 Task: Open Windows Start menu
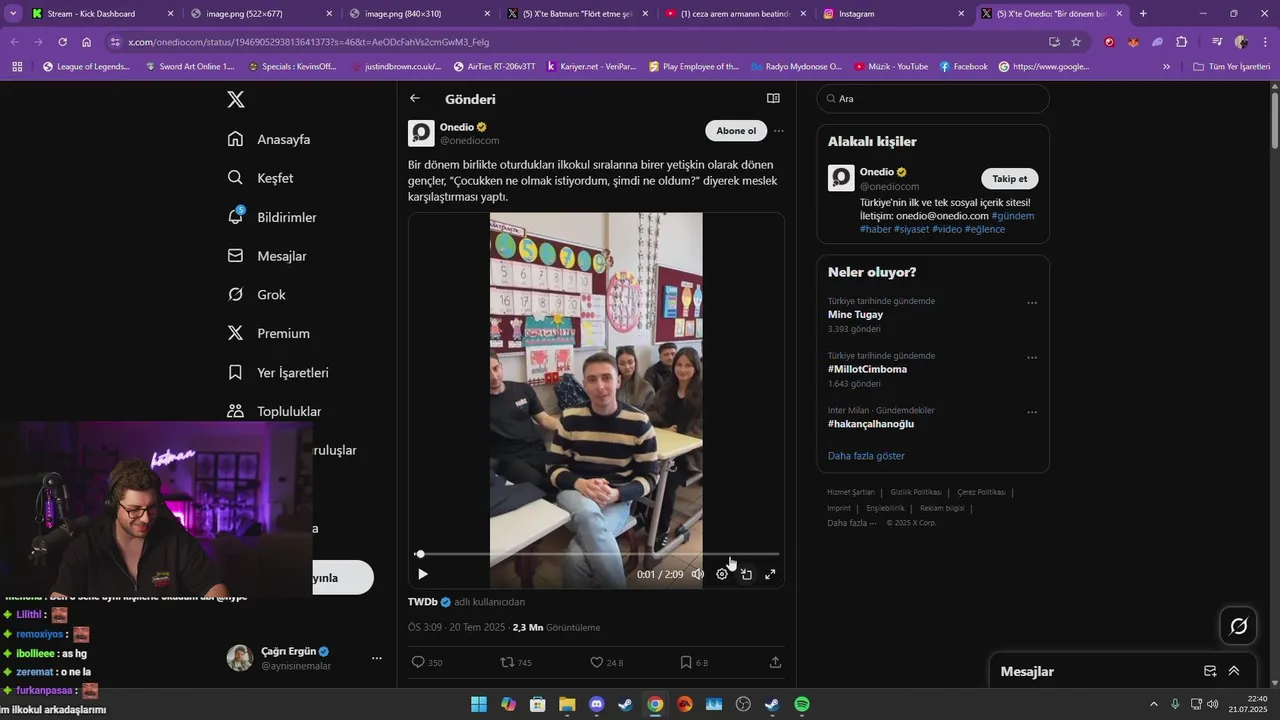[479, 704]
